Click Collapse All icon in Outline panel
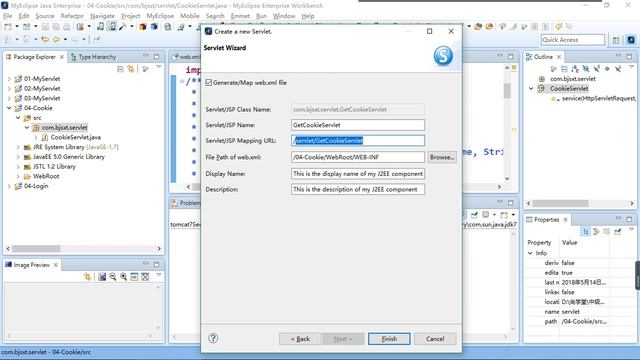Image resolution: width=640 pixels, height=360 pixels. (x=564, y=69)
